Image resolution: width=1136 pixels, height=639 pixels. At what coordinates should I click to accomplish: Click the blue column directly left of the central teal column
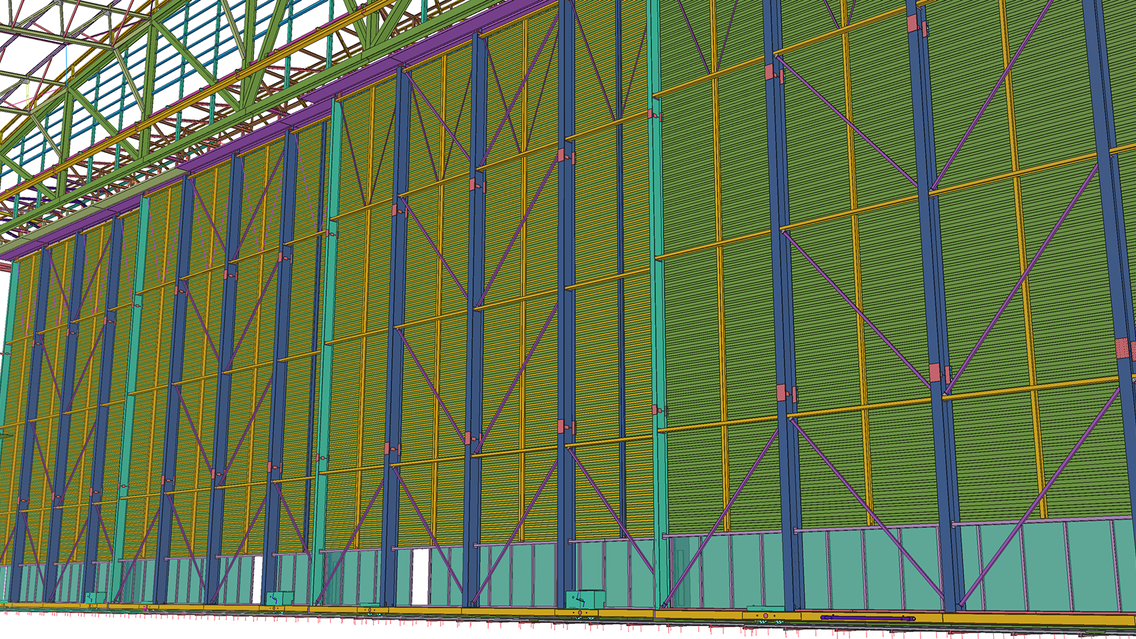[x=566, y=300]
